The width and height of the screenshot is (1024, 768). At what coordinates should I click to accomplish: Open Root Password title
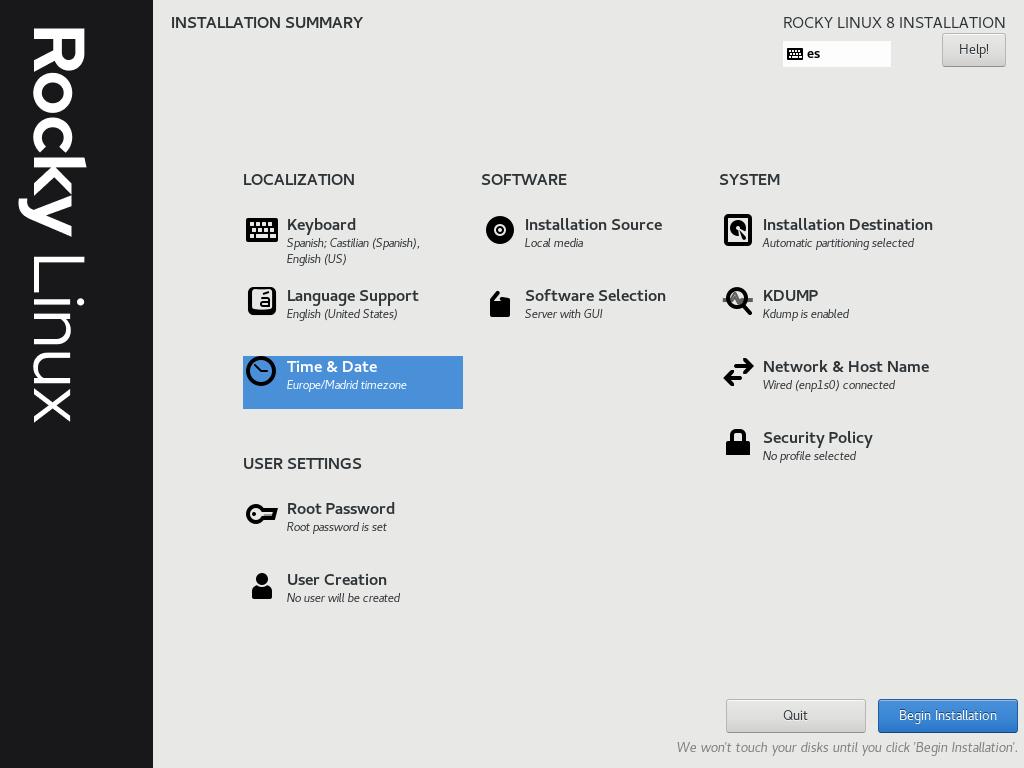(341, 509)
